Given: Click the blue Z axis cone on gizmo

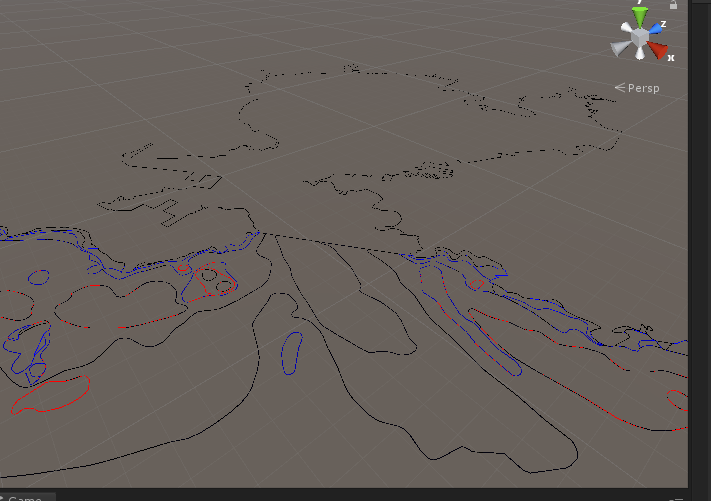Looking at the screenshot, I should (654, 29).
